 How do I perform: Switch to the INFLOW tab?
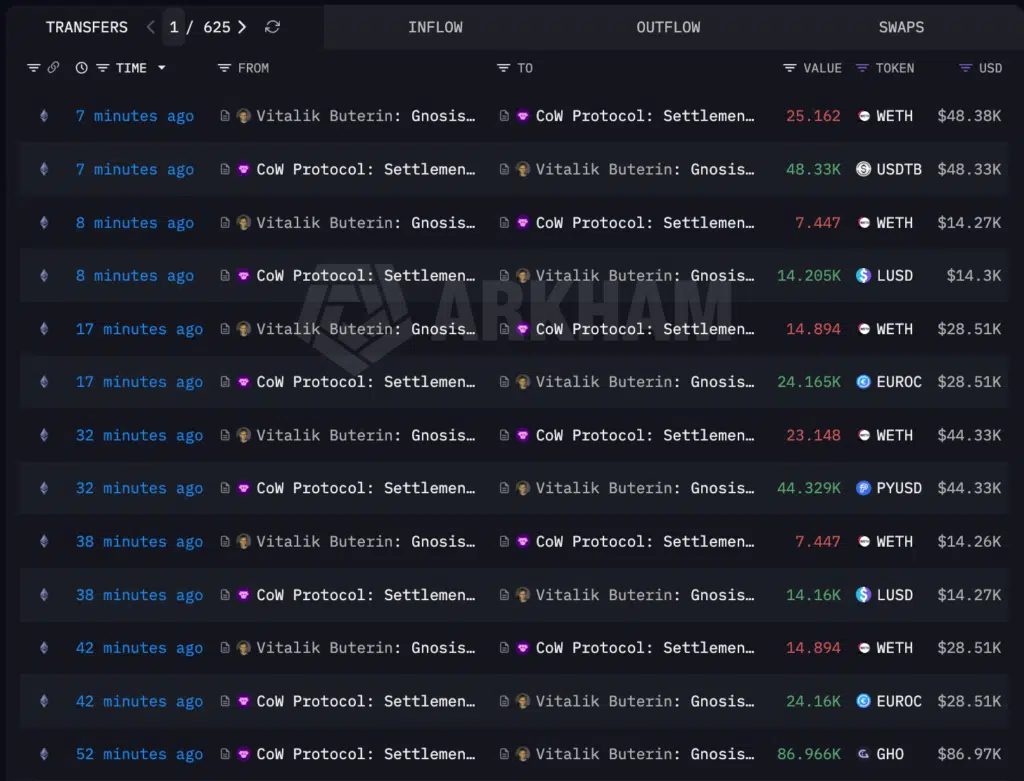(x=435, y=27)
